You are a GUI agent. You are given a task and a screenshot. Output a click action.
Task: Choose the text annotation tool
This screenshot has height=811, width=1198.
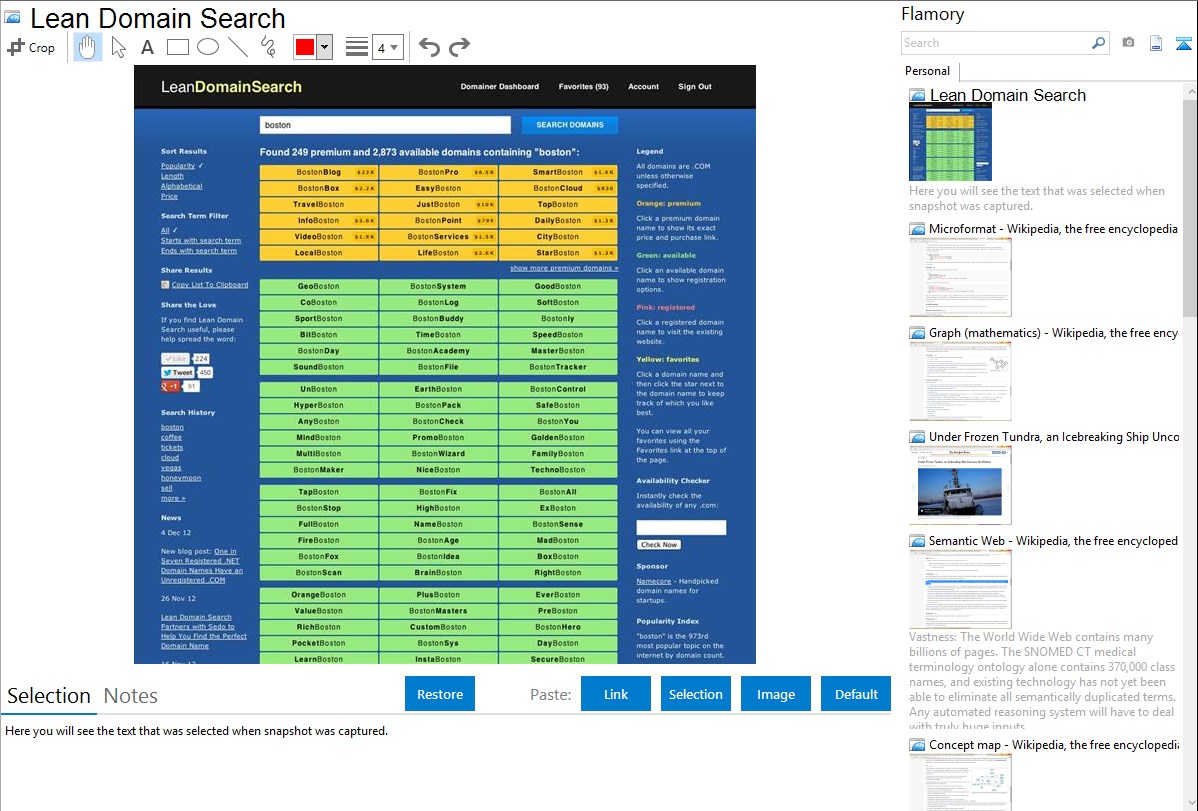(x=147, y=47)
